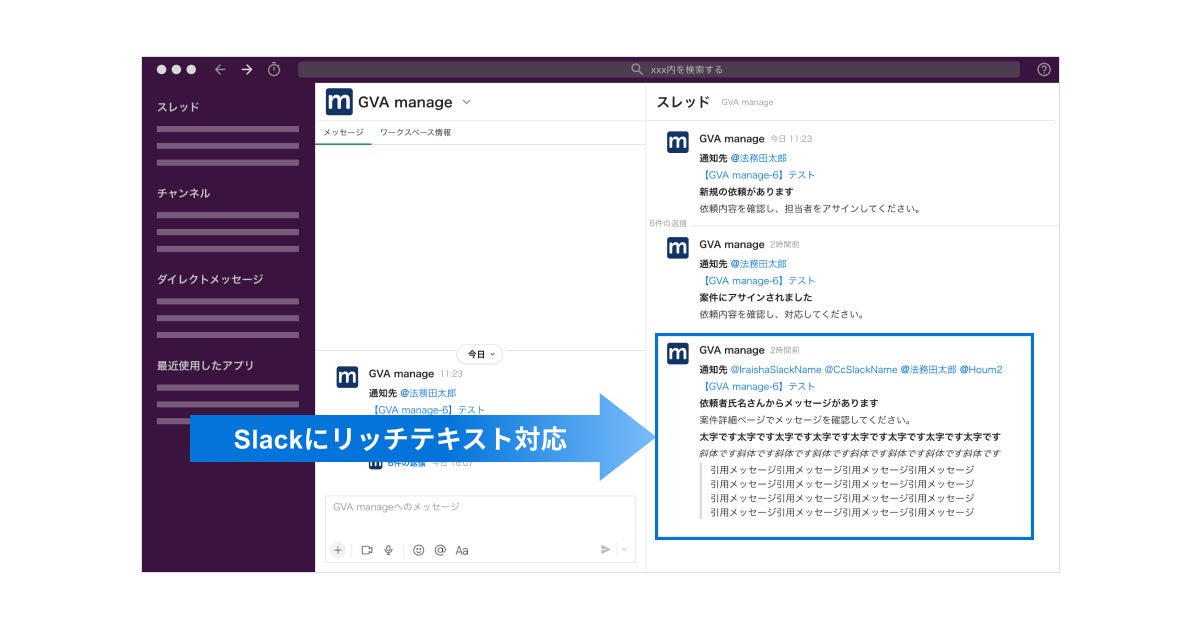The width and height of the screenshot is (1200, 630).
Task: Click 今日 11:23 timestamp in thread panel
Action: (x=791, y=139)
